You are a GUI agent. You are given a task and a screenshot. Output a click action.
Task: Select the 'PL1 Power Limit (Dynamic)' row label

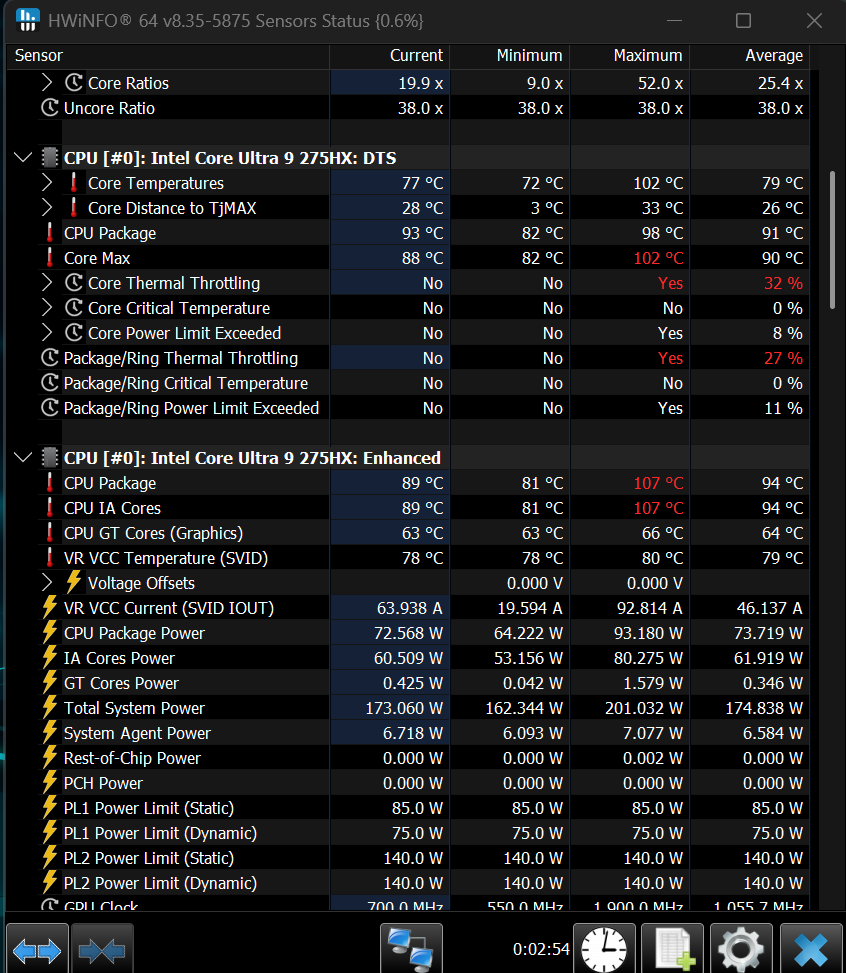(160, 833)
